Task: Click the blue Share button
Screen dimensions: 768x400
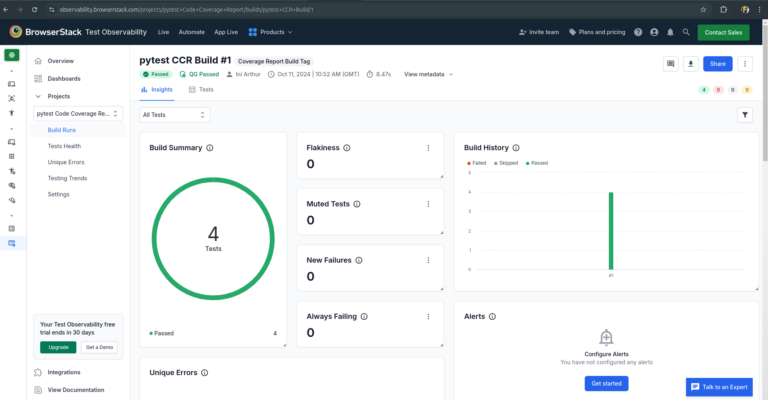Action: tap(716, 64)
